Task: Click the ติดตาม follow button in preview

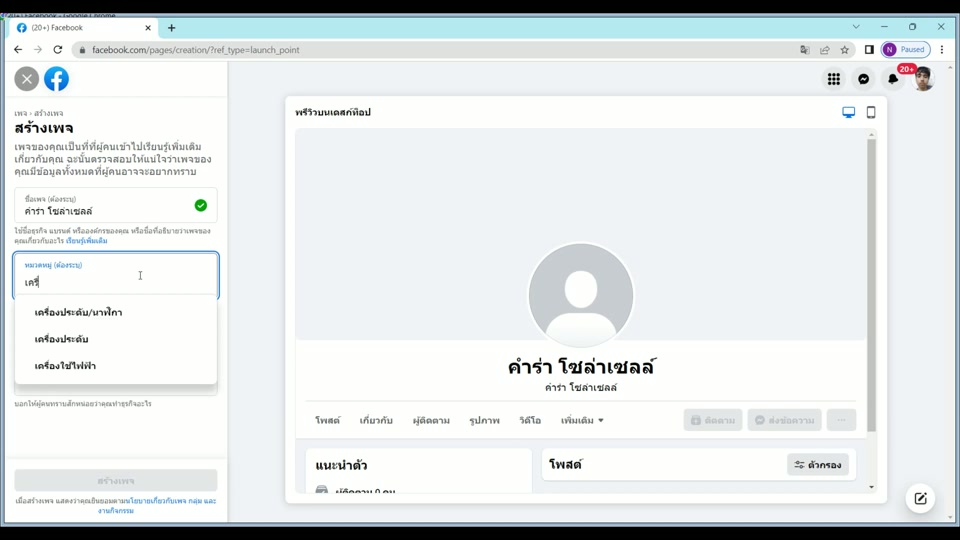Action: [x=713, y=420]
